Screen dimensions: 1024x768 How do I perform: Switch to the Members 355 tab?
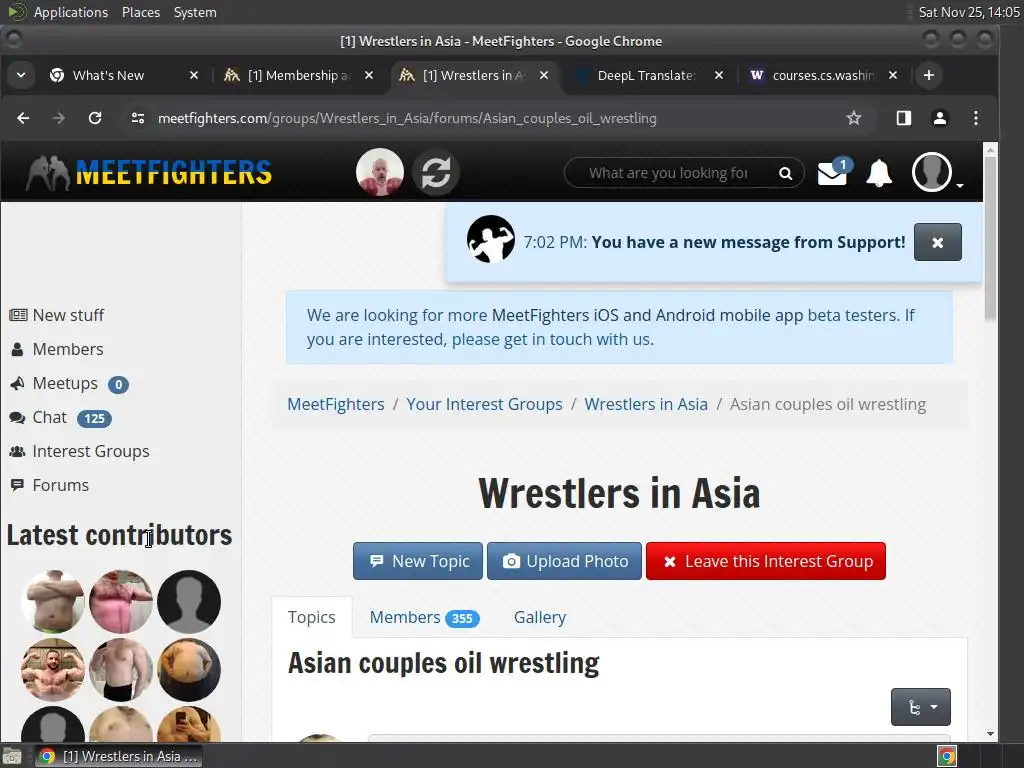click(424, 617)
